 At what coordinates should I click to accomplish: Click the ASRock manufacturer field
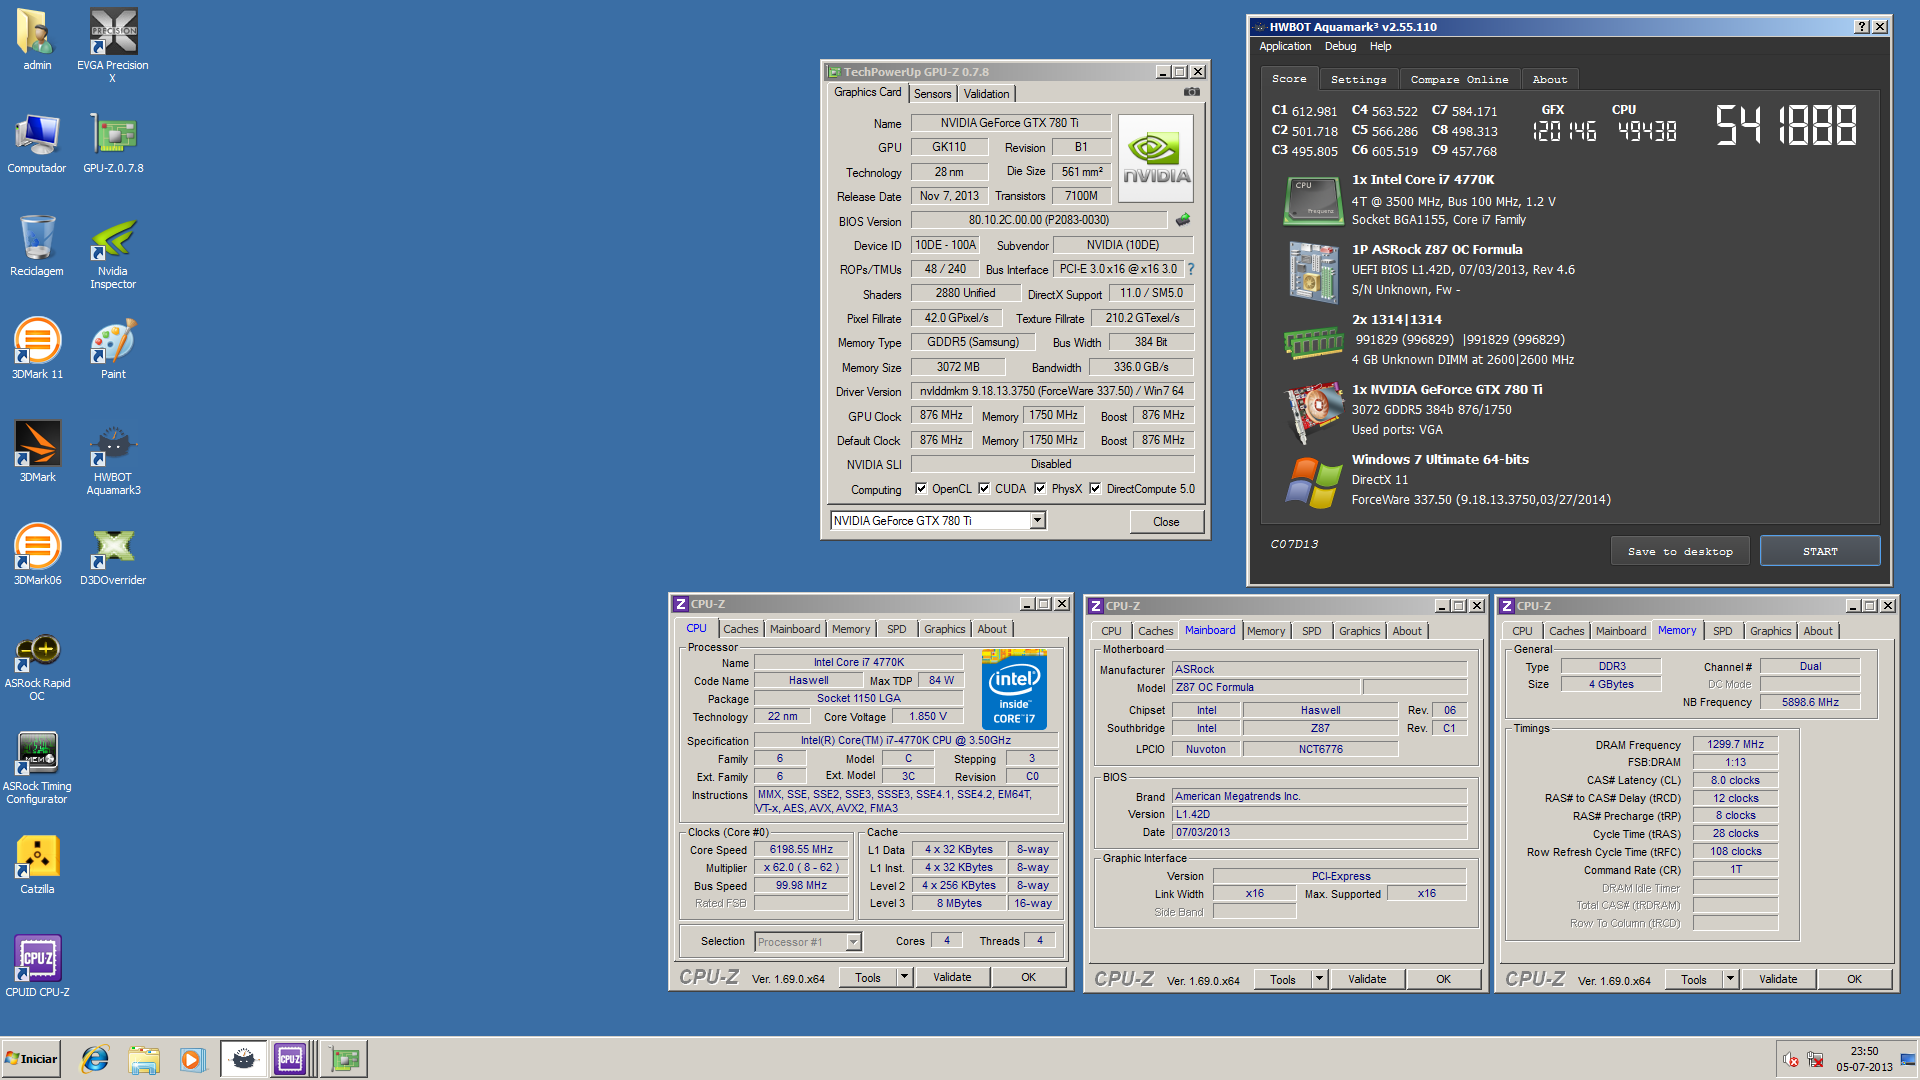[1320, 669]
